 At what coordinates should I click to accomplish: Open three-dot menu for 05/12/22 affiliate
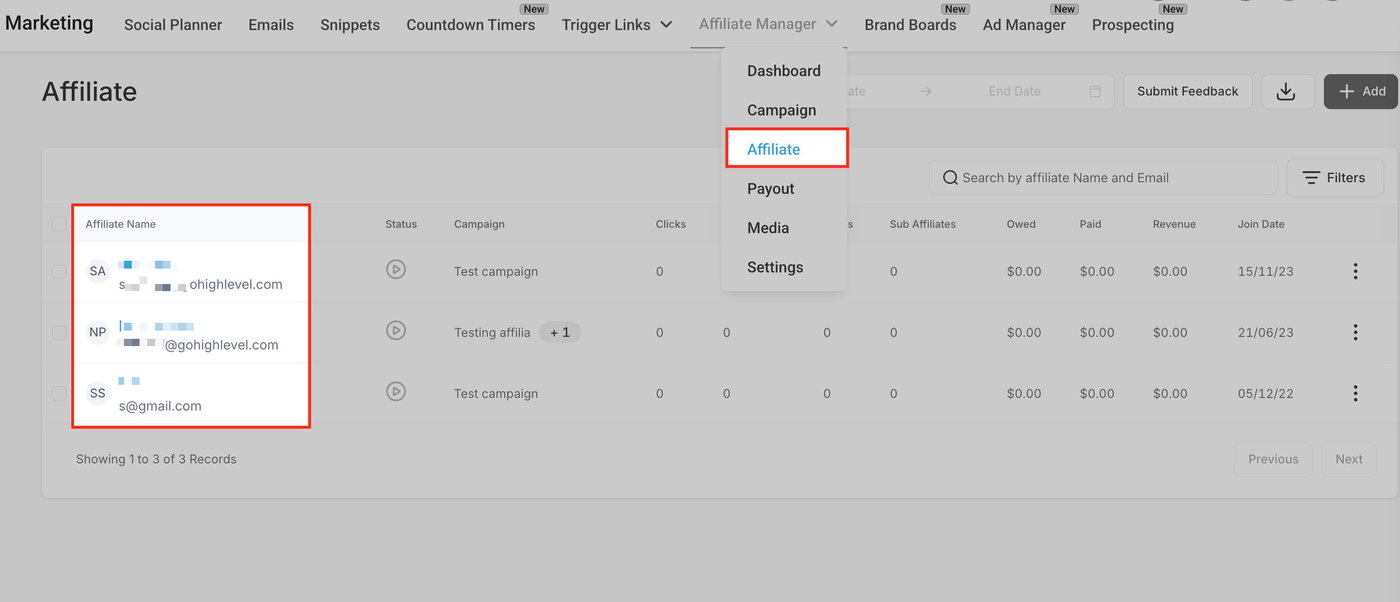click(x=1355, y=393)
